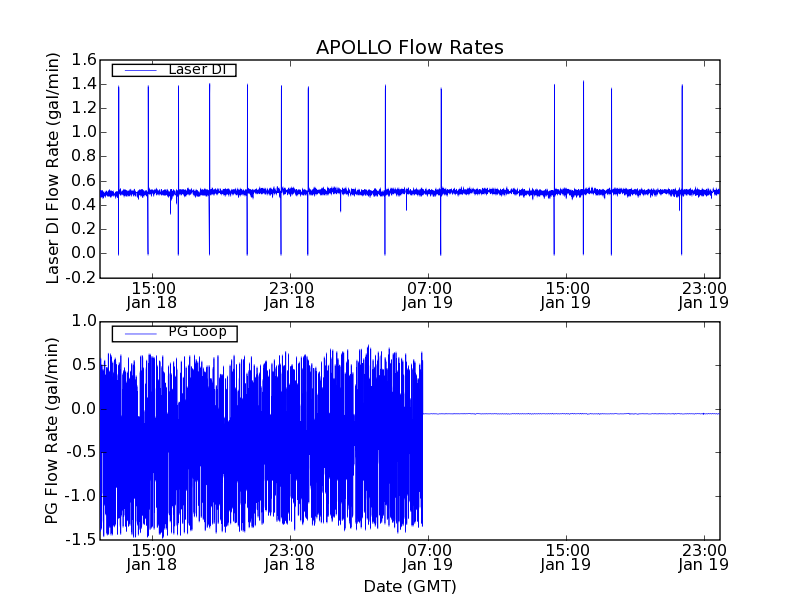Click the top plot's 07:00 Jan 19 tick label
This screenshot has width=800, height=600.
pyautogui.click(x=428, y=295)
